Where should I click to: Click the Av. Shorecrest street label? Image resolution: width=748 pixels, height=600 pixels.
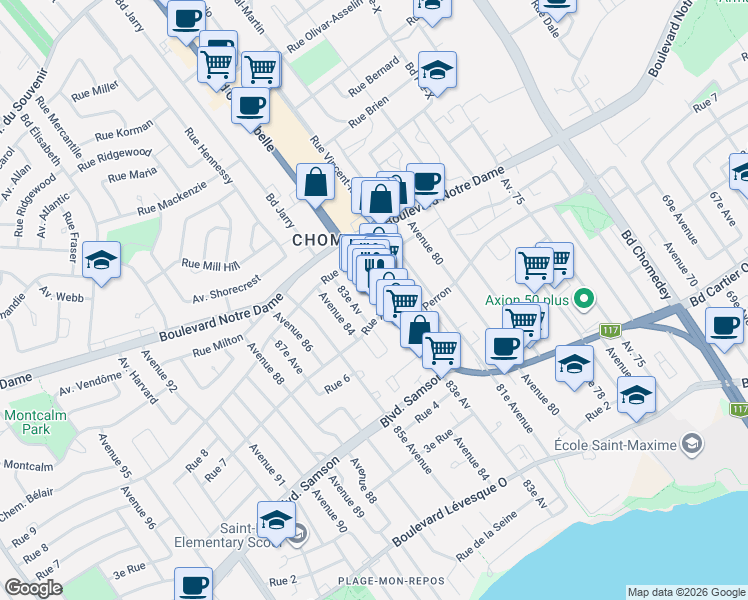227,289
